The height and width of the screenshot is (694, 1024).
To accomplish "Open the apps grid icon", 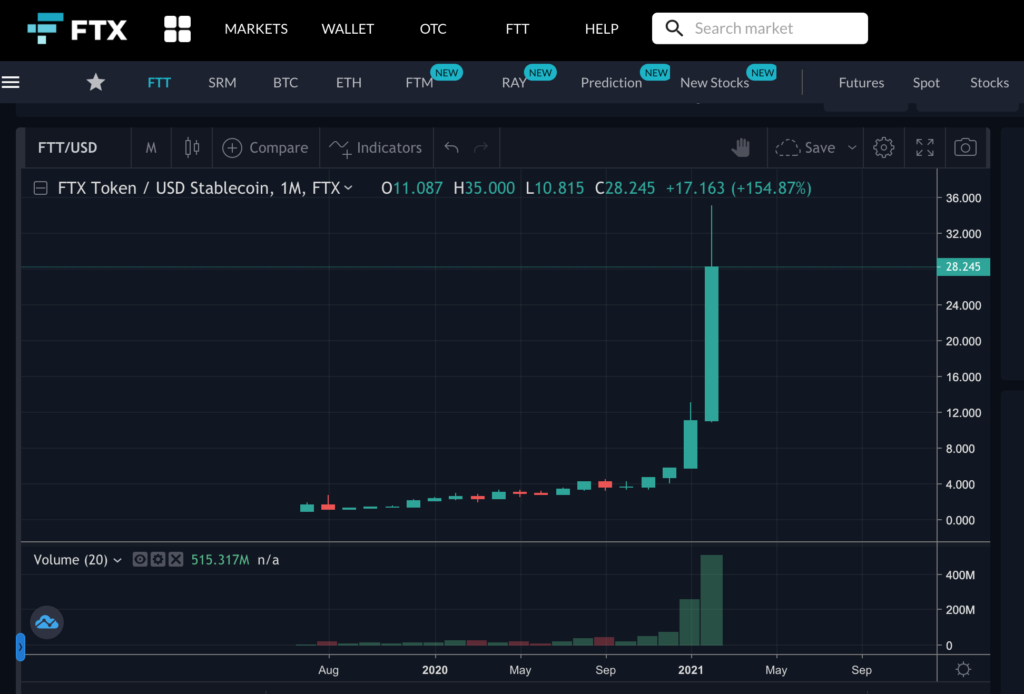I will [177, 29].
